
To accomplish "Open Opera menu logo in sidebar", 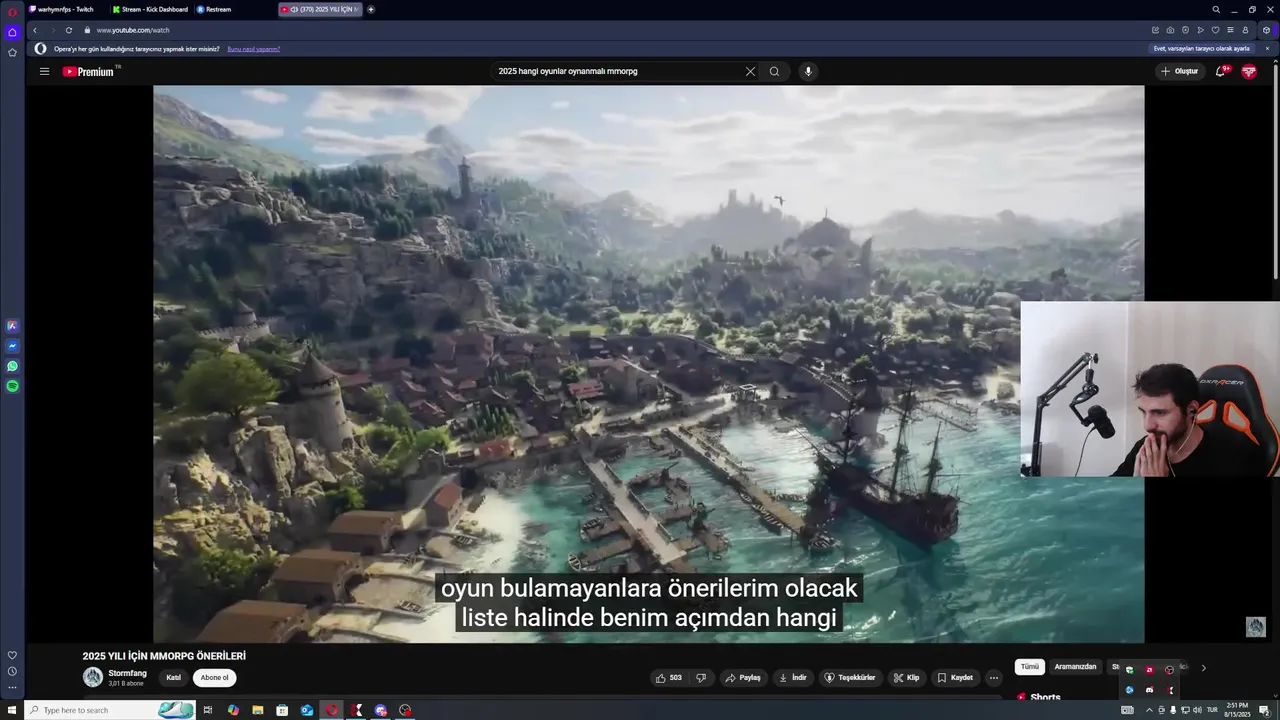I will [x=12, y=10].
